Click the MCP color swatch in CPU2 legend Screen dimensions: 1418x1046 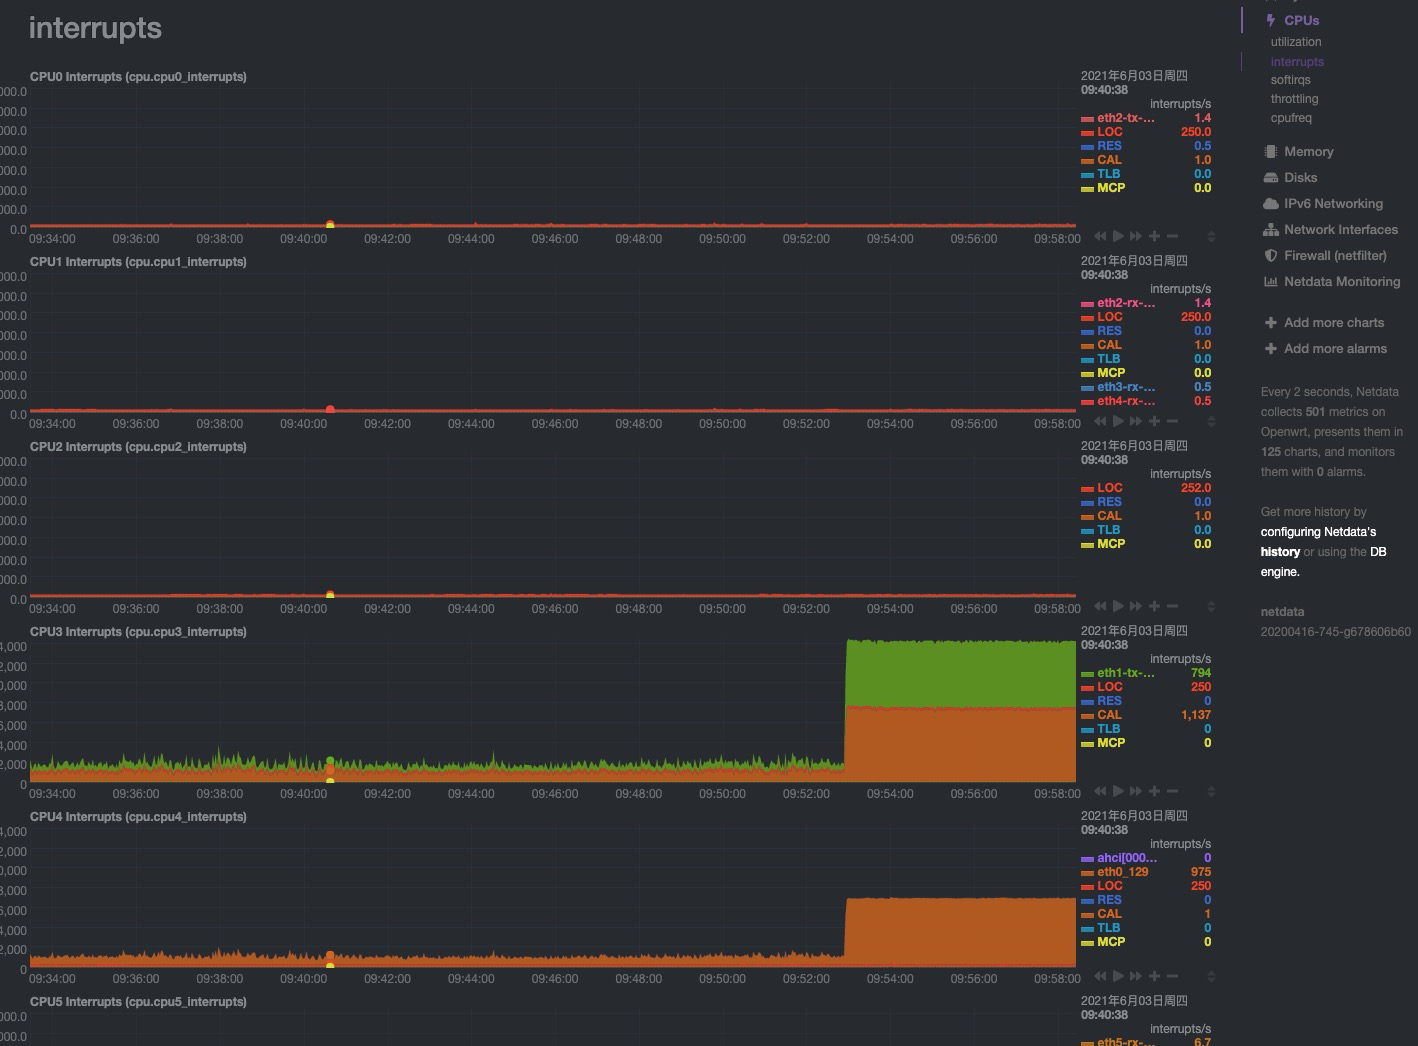coord(1087,545)
